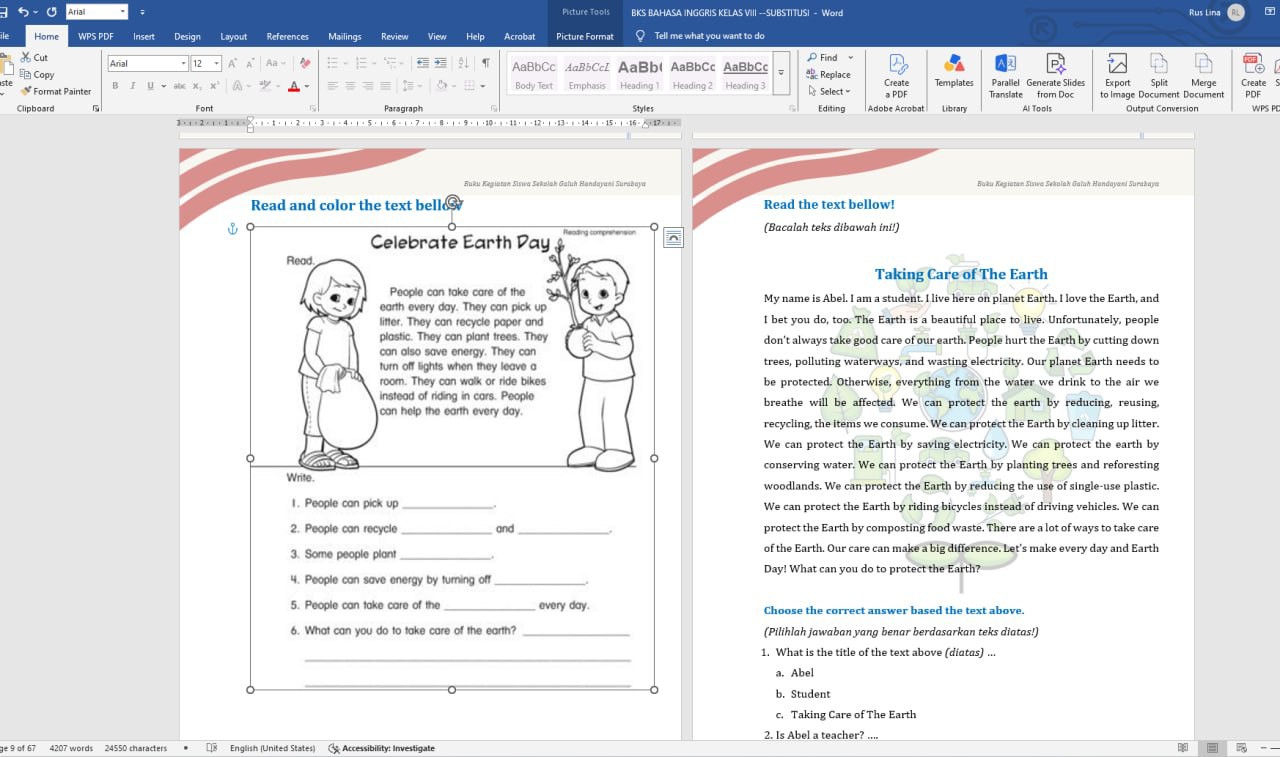The width and height of the screenshot is (1280, 757).
Task: Open the Layout Options icon beside the image
Action: click(673, 237)
